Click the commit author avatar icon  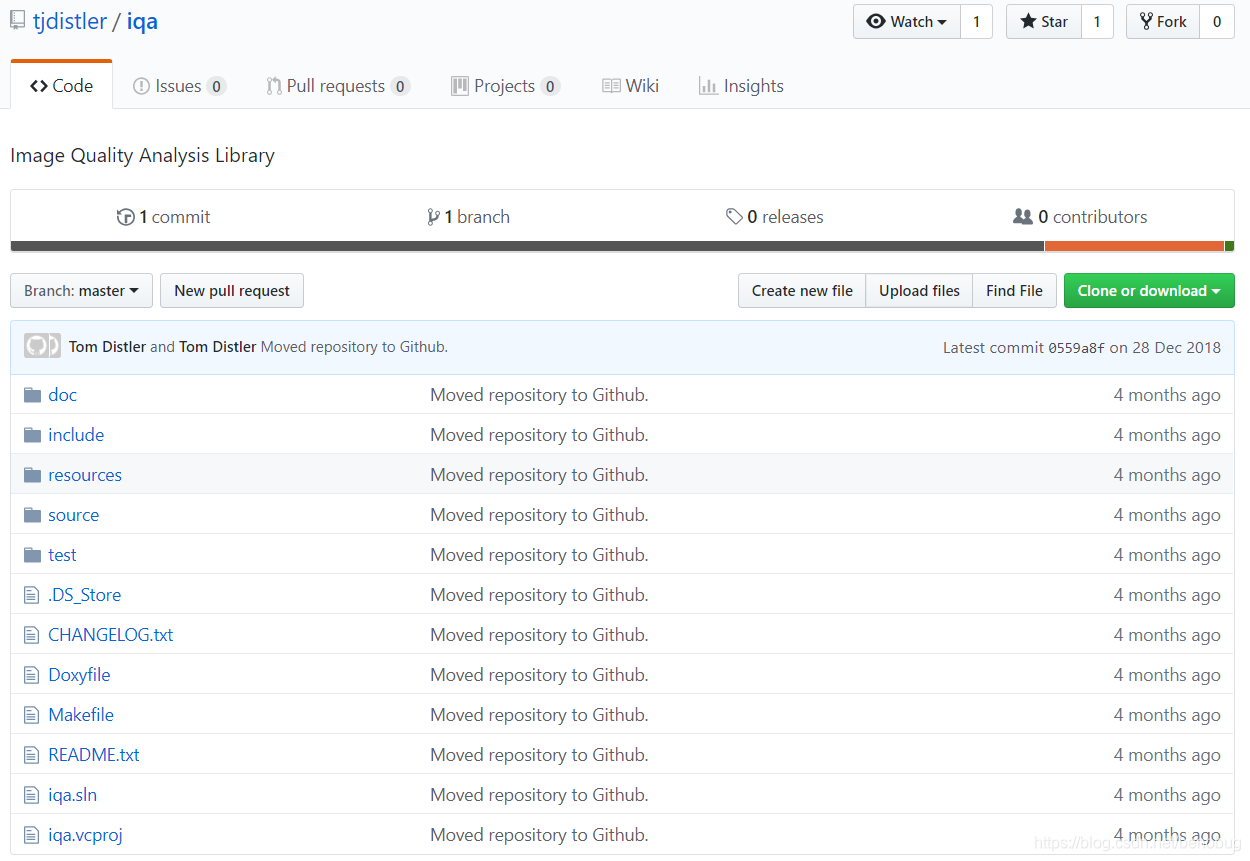click(42, 346)
